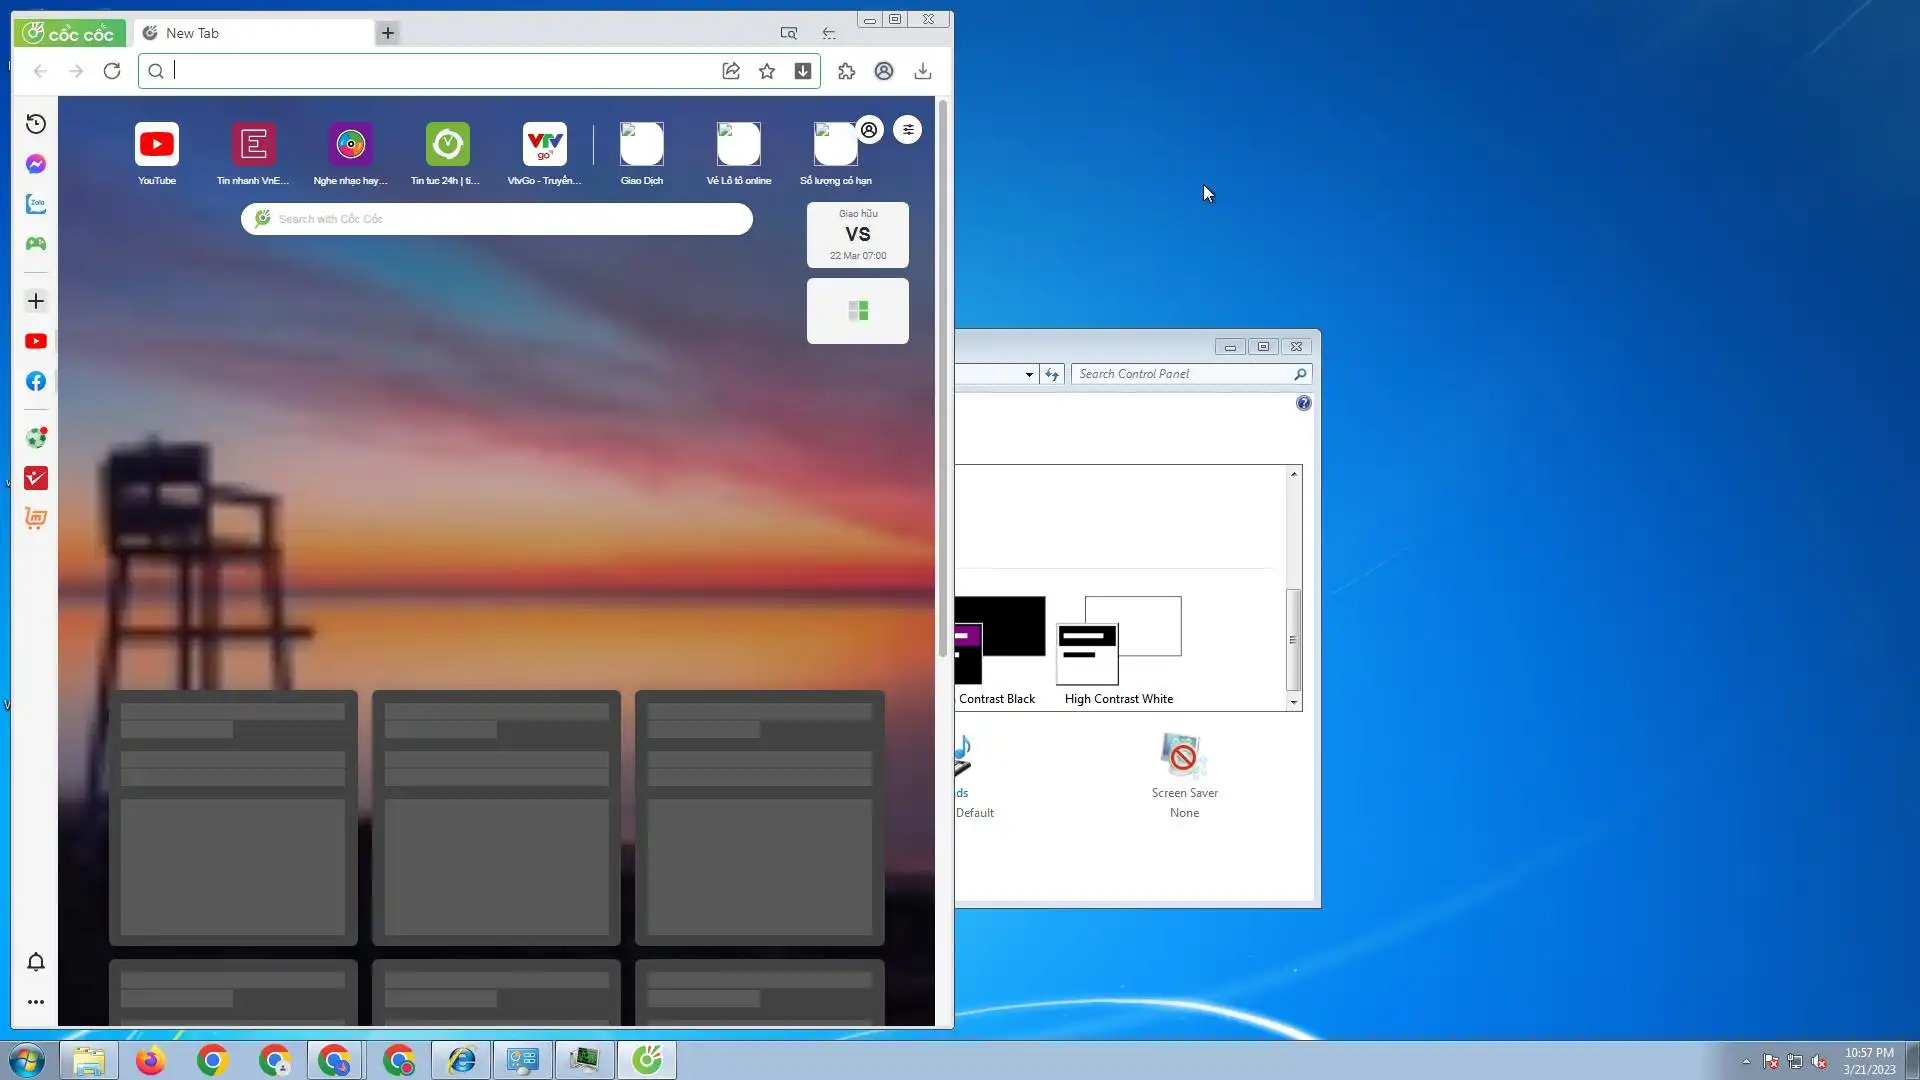
Task: Click the notifications bell icon
Action: (x=36, y=962)
